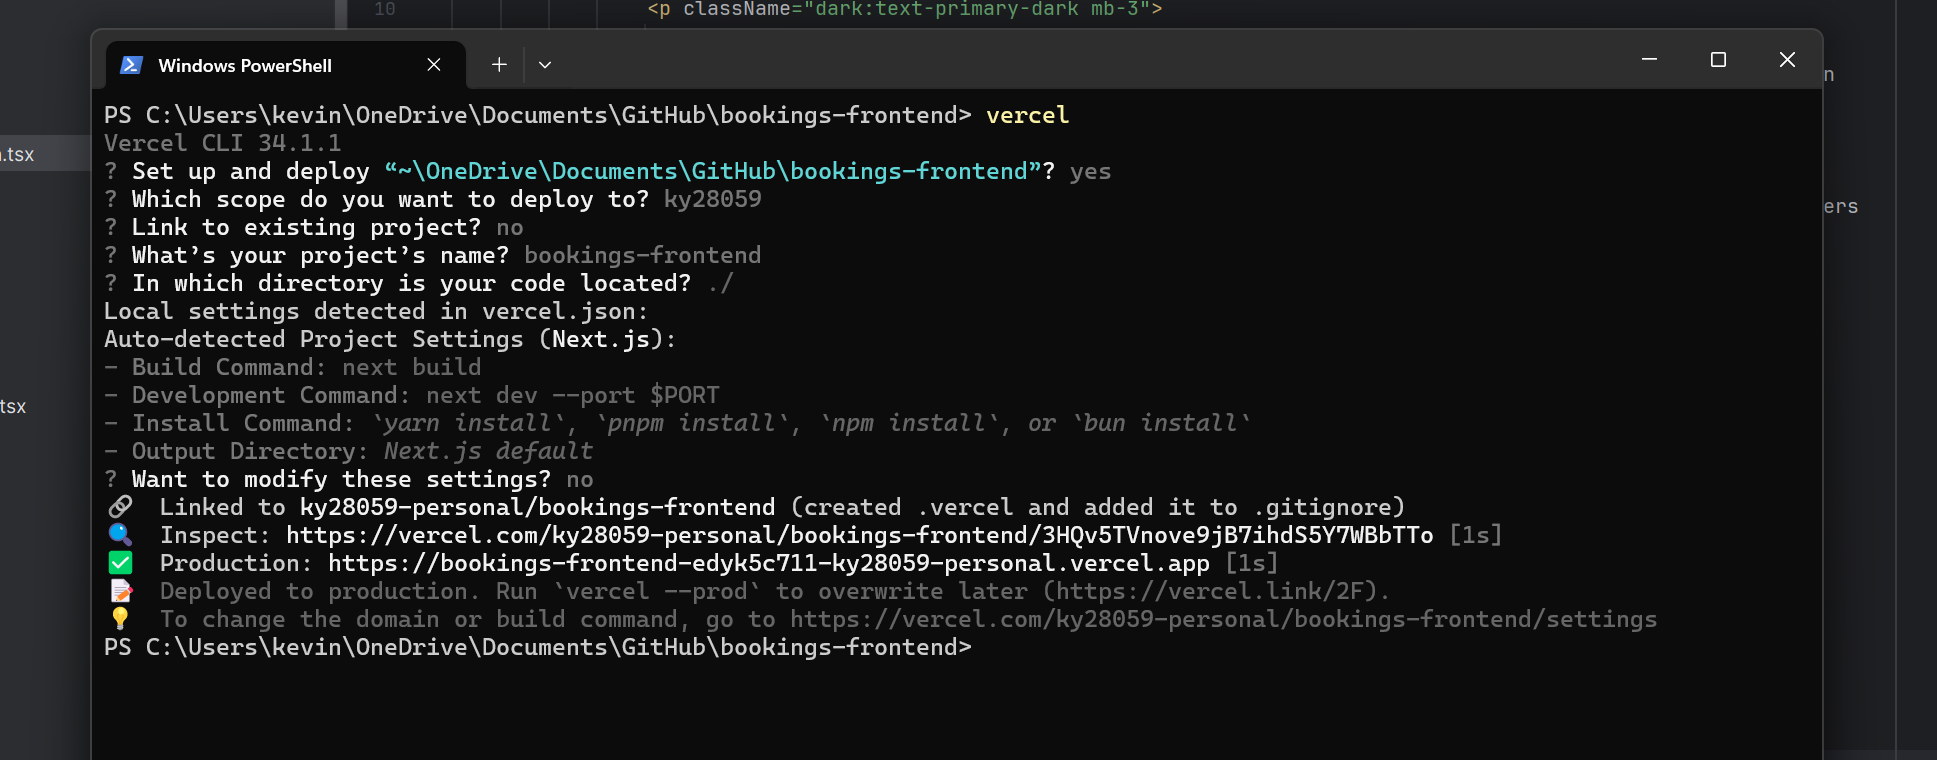Click the 'Vercel CLI 34.1.1' line
This screenshot has height=760, width=1937.
(223, 144)
